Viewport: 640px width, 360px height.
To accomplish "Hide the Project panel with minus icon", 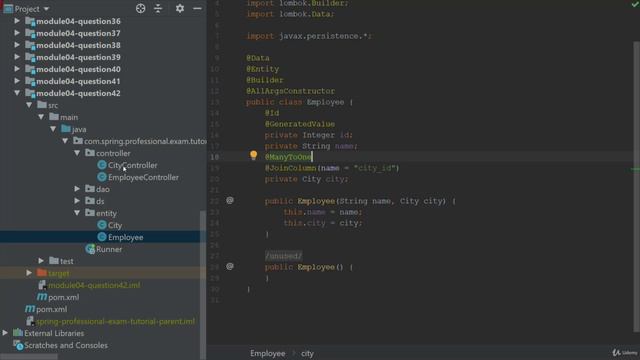I will click(197, 8).
